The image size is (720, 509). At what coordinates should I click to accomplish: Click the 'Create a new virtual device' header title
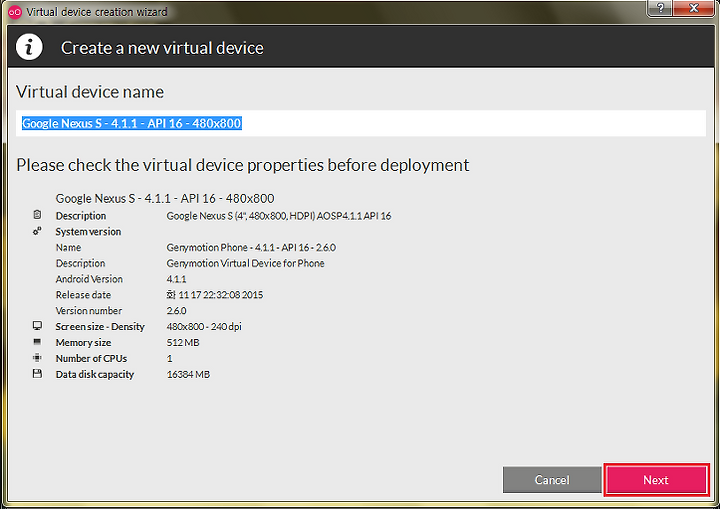tap(162, 48)
